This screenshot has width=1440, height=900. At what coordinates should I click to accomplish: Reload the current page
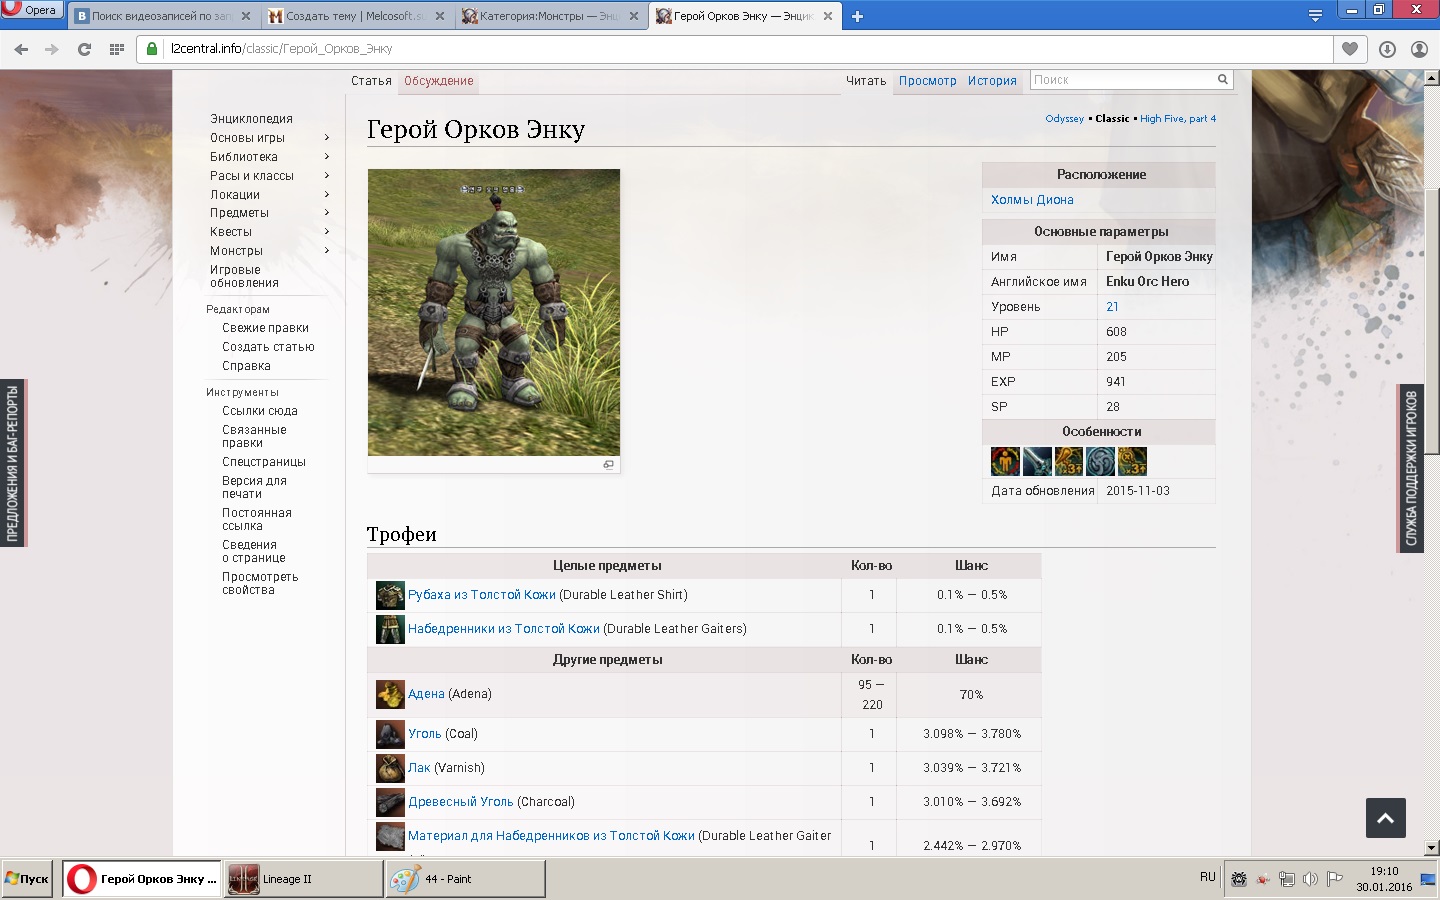(x=84, y=49)
